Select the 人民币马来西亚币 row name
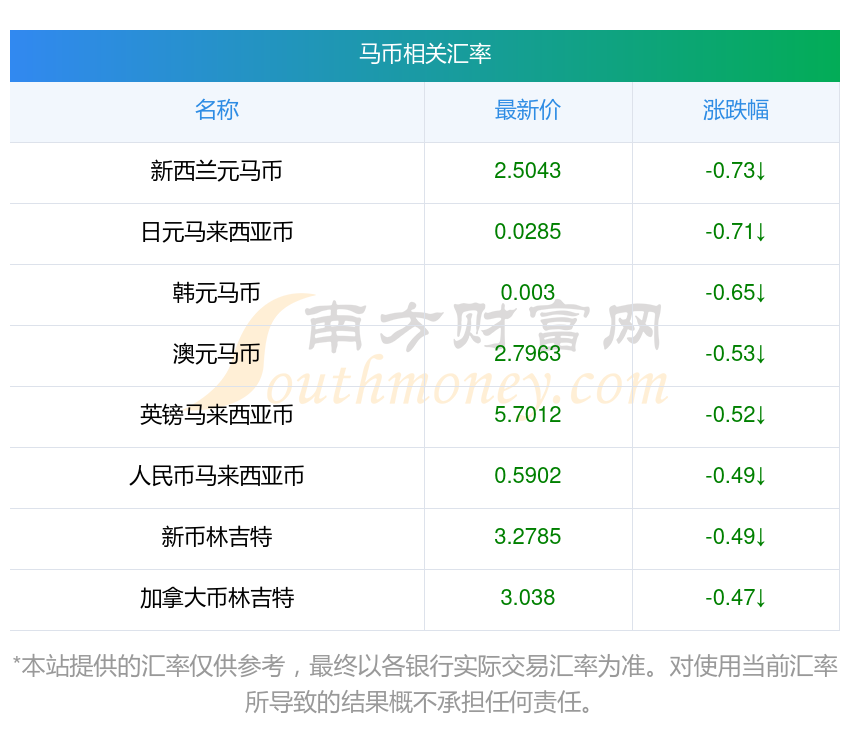Image resolution: width=850 pixels, height=733 pixels. click(x=217, y=476)
